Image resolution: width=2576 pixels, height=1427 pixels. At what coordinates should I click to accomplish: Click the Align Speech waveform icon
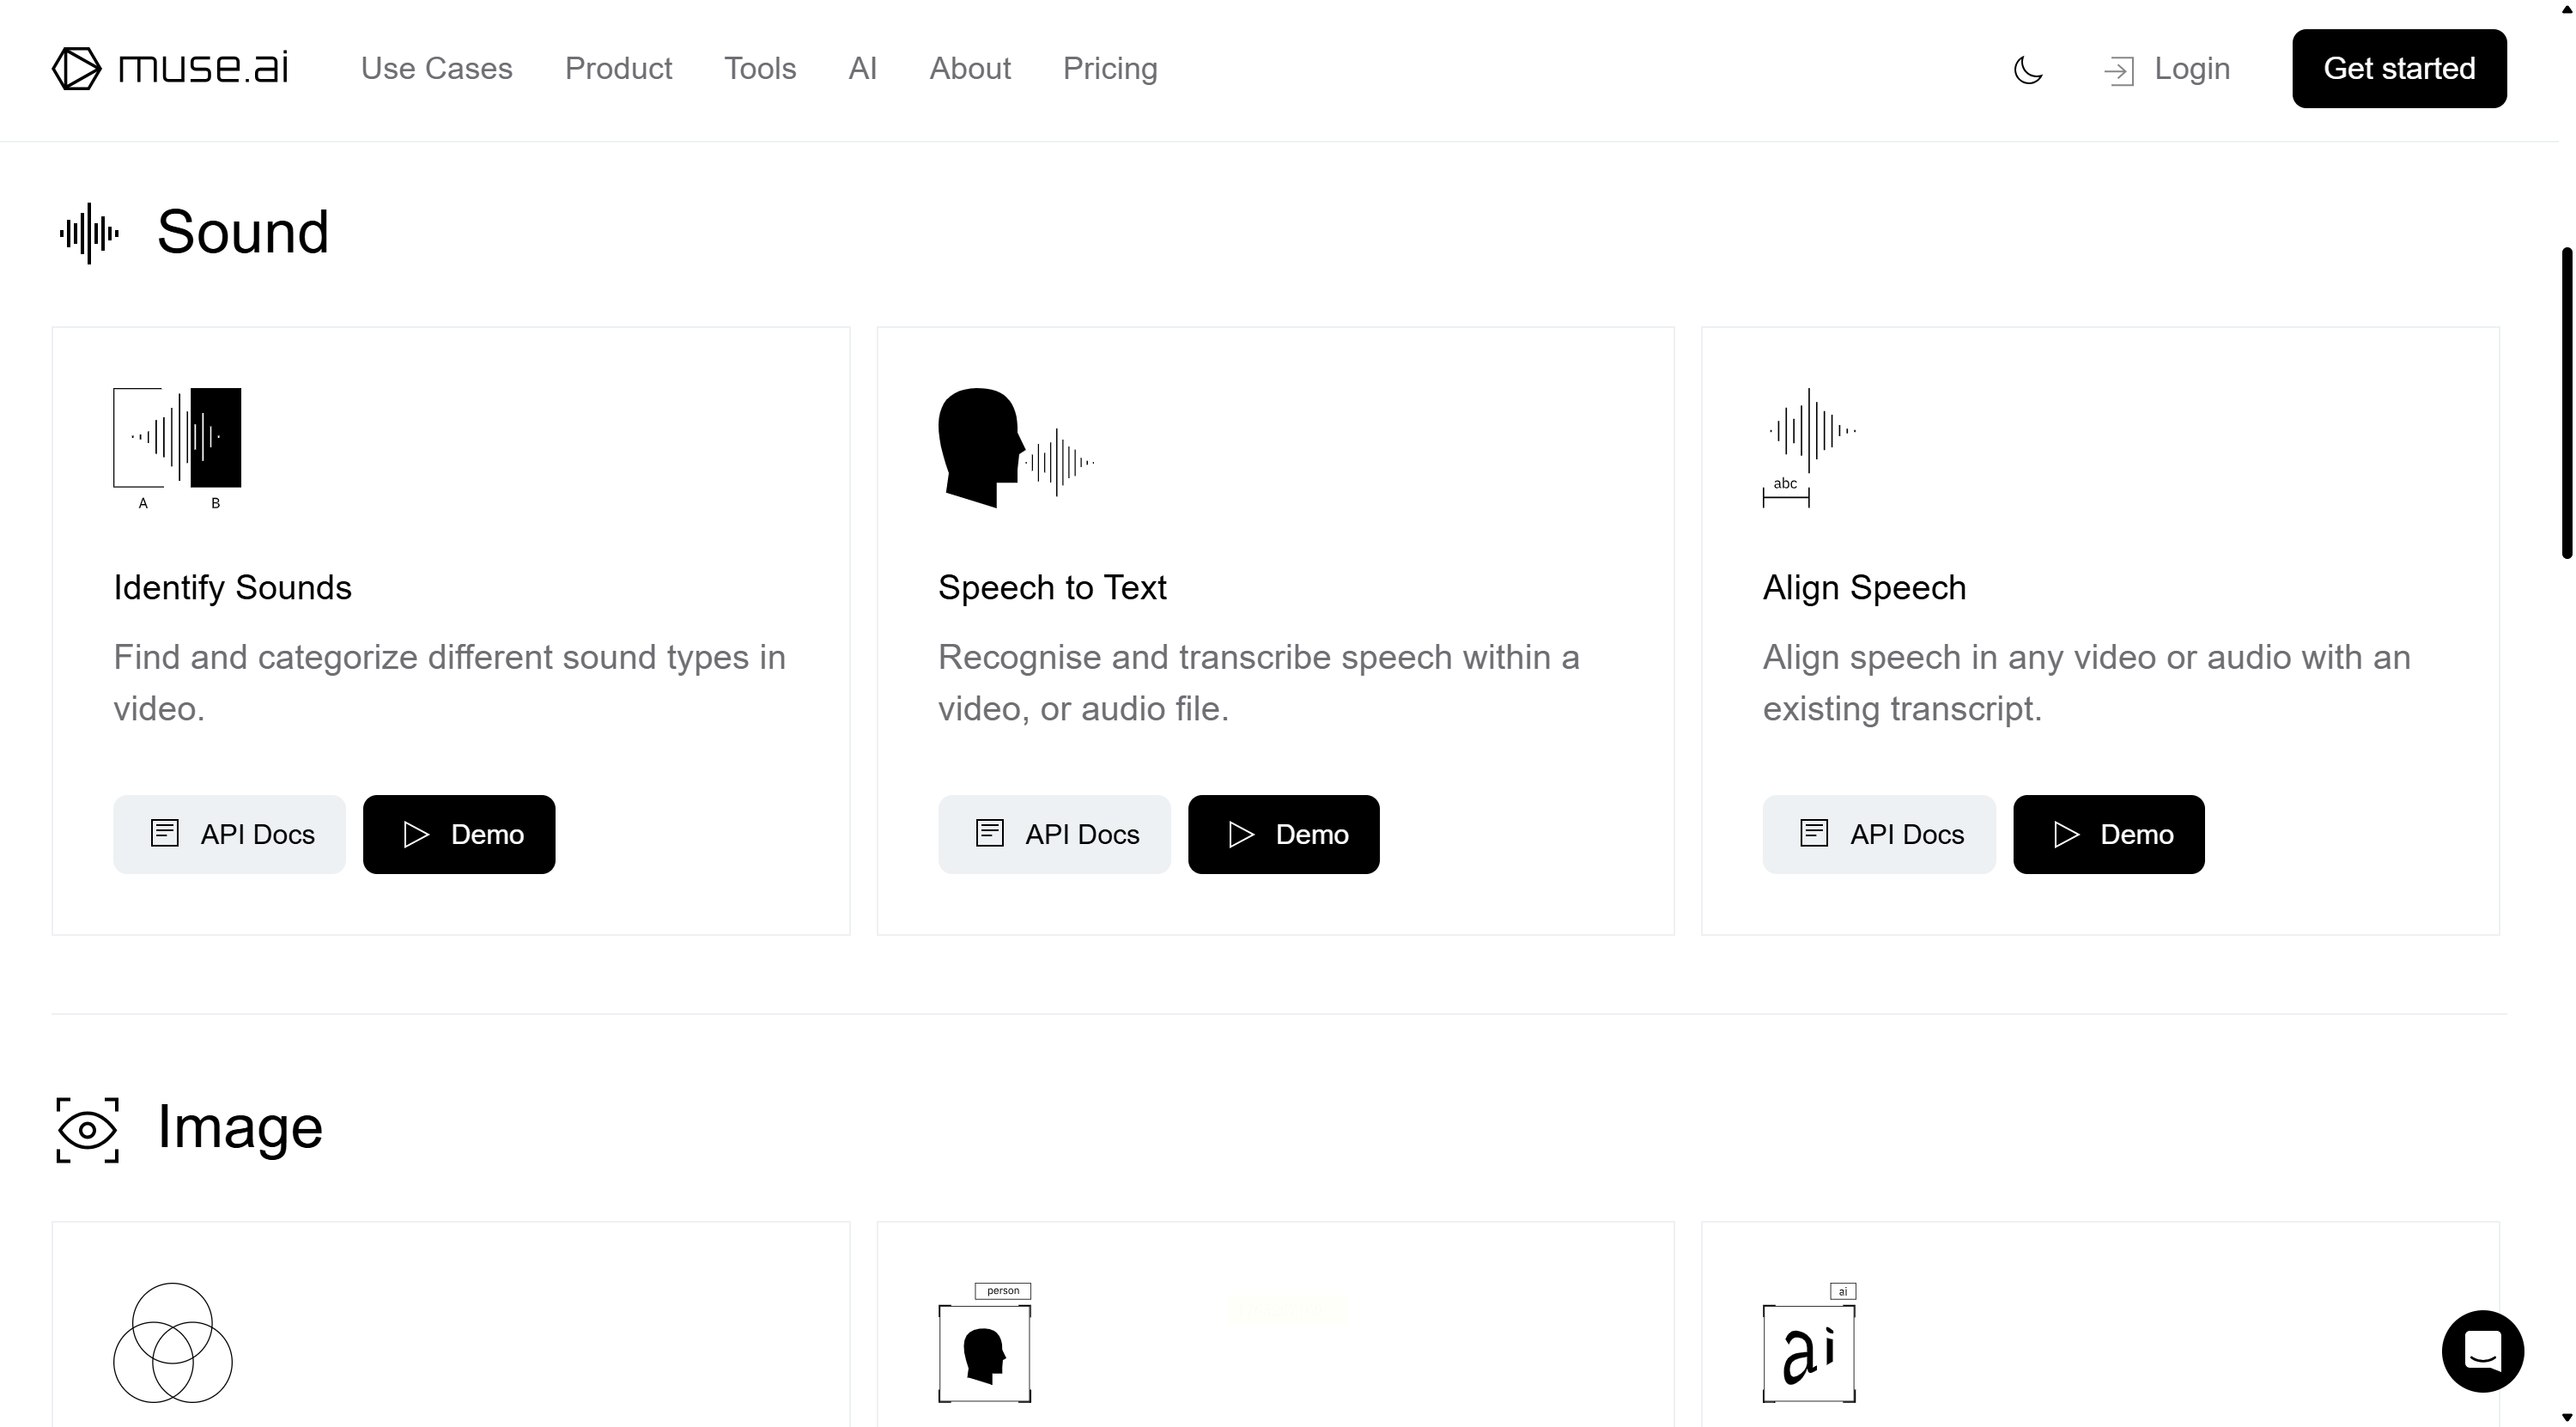[1809, 446]
